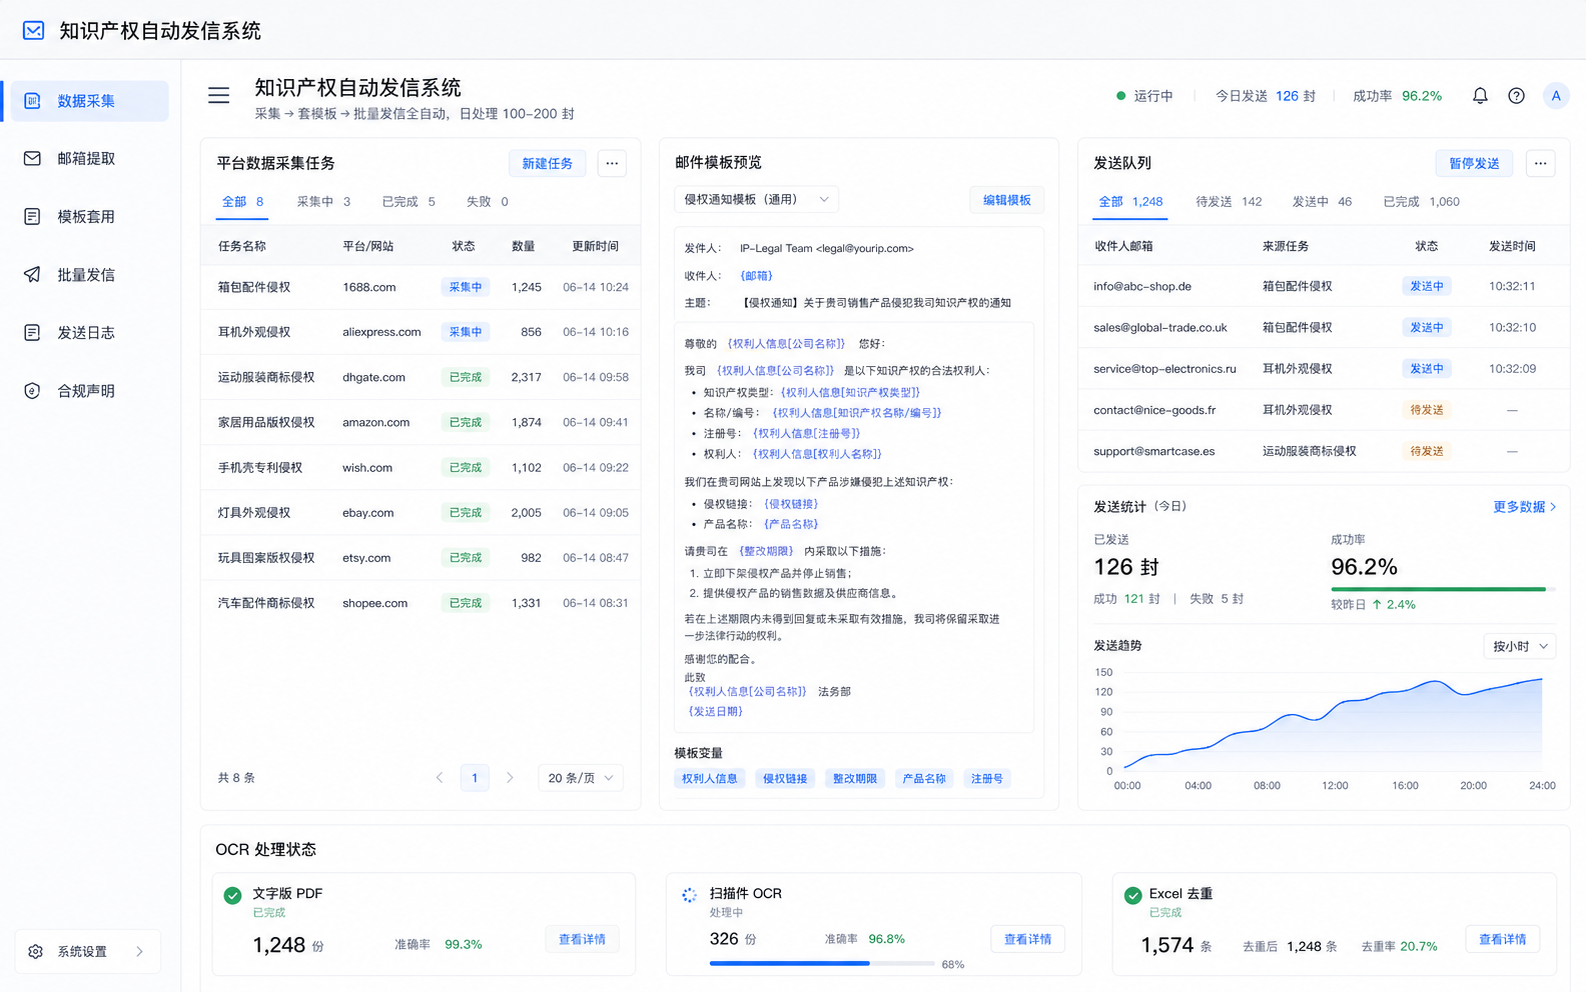Click the 权利人信息 template variable tag
Screen dimensions: 1586x992
pos(710,779)
